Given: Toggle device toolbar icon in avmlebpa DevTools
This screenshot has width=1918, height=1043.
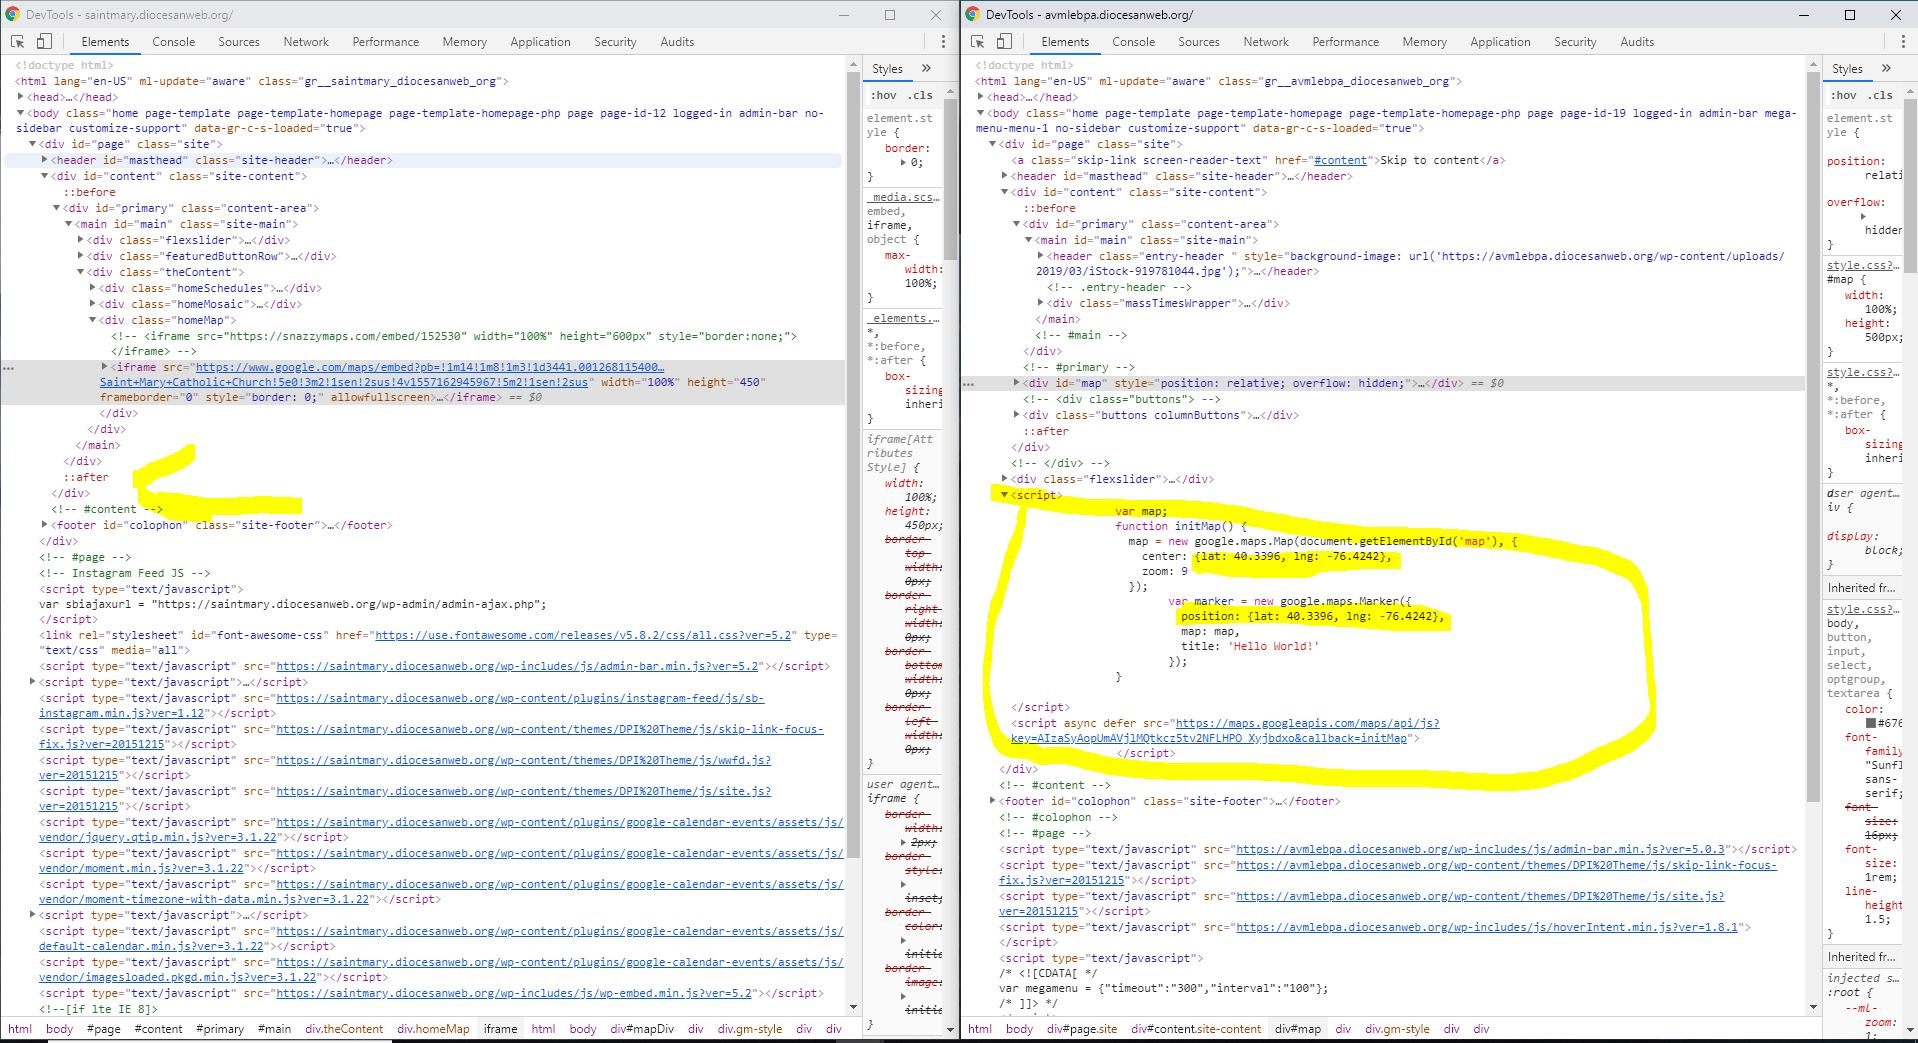Looking at the screenshot, I should pos(1004,42).
